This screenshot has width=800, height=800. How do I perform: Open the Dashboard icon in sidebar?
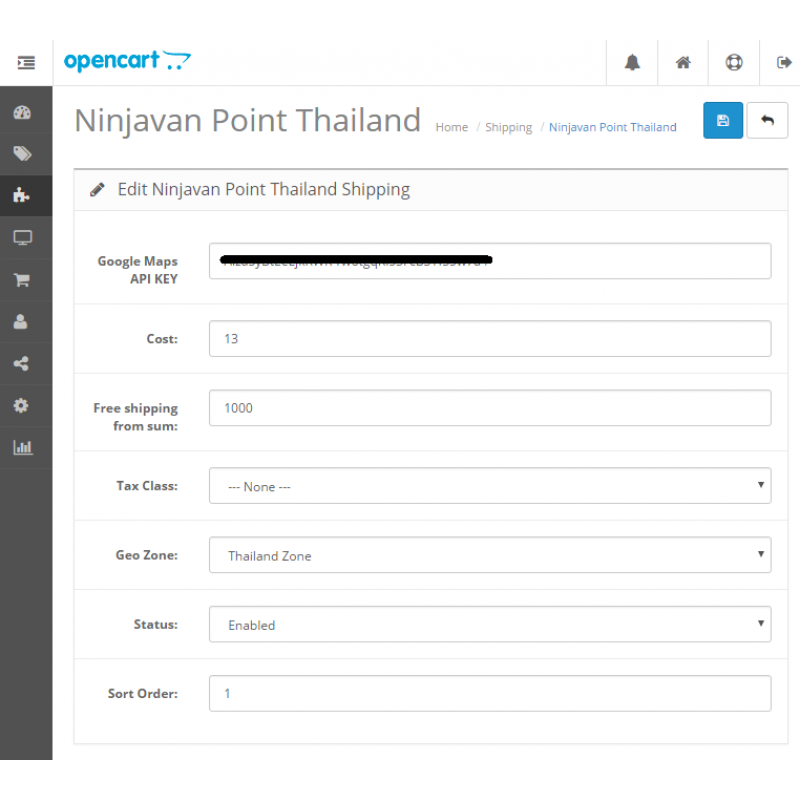coord(22,113)
